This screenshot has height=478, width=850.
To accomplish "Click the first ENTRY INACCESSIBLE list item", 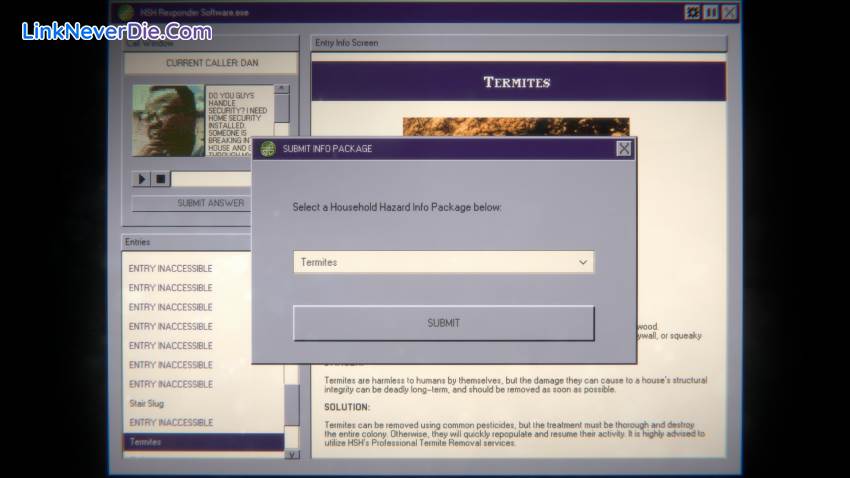I will [170, 269].
